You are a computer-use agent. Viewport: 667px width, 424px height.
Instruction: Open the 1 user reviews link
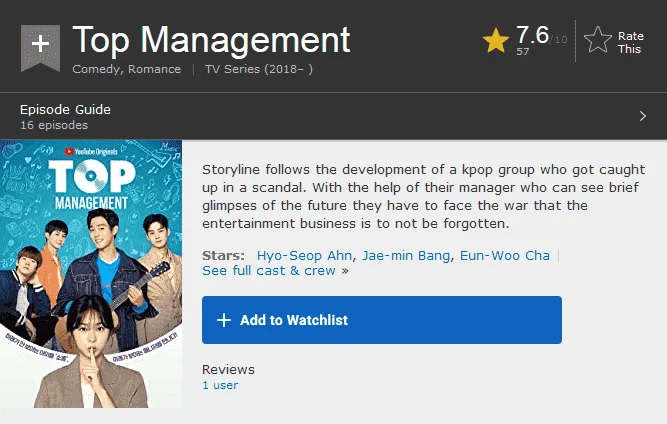click(220, 385)
